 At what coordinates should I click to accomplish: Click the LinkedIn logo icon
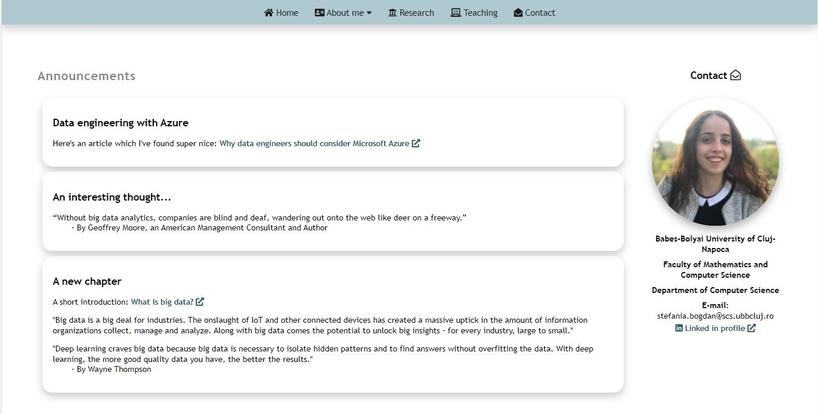click(x=679, y=328)
